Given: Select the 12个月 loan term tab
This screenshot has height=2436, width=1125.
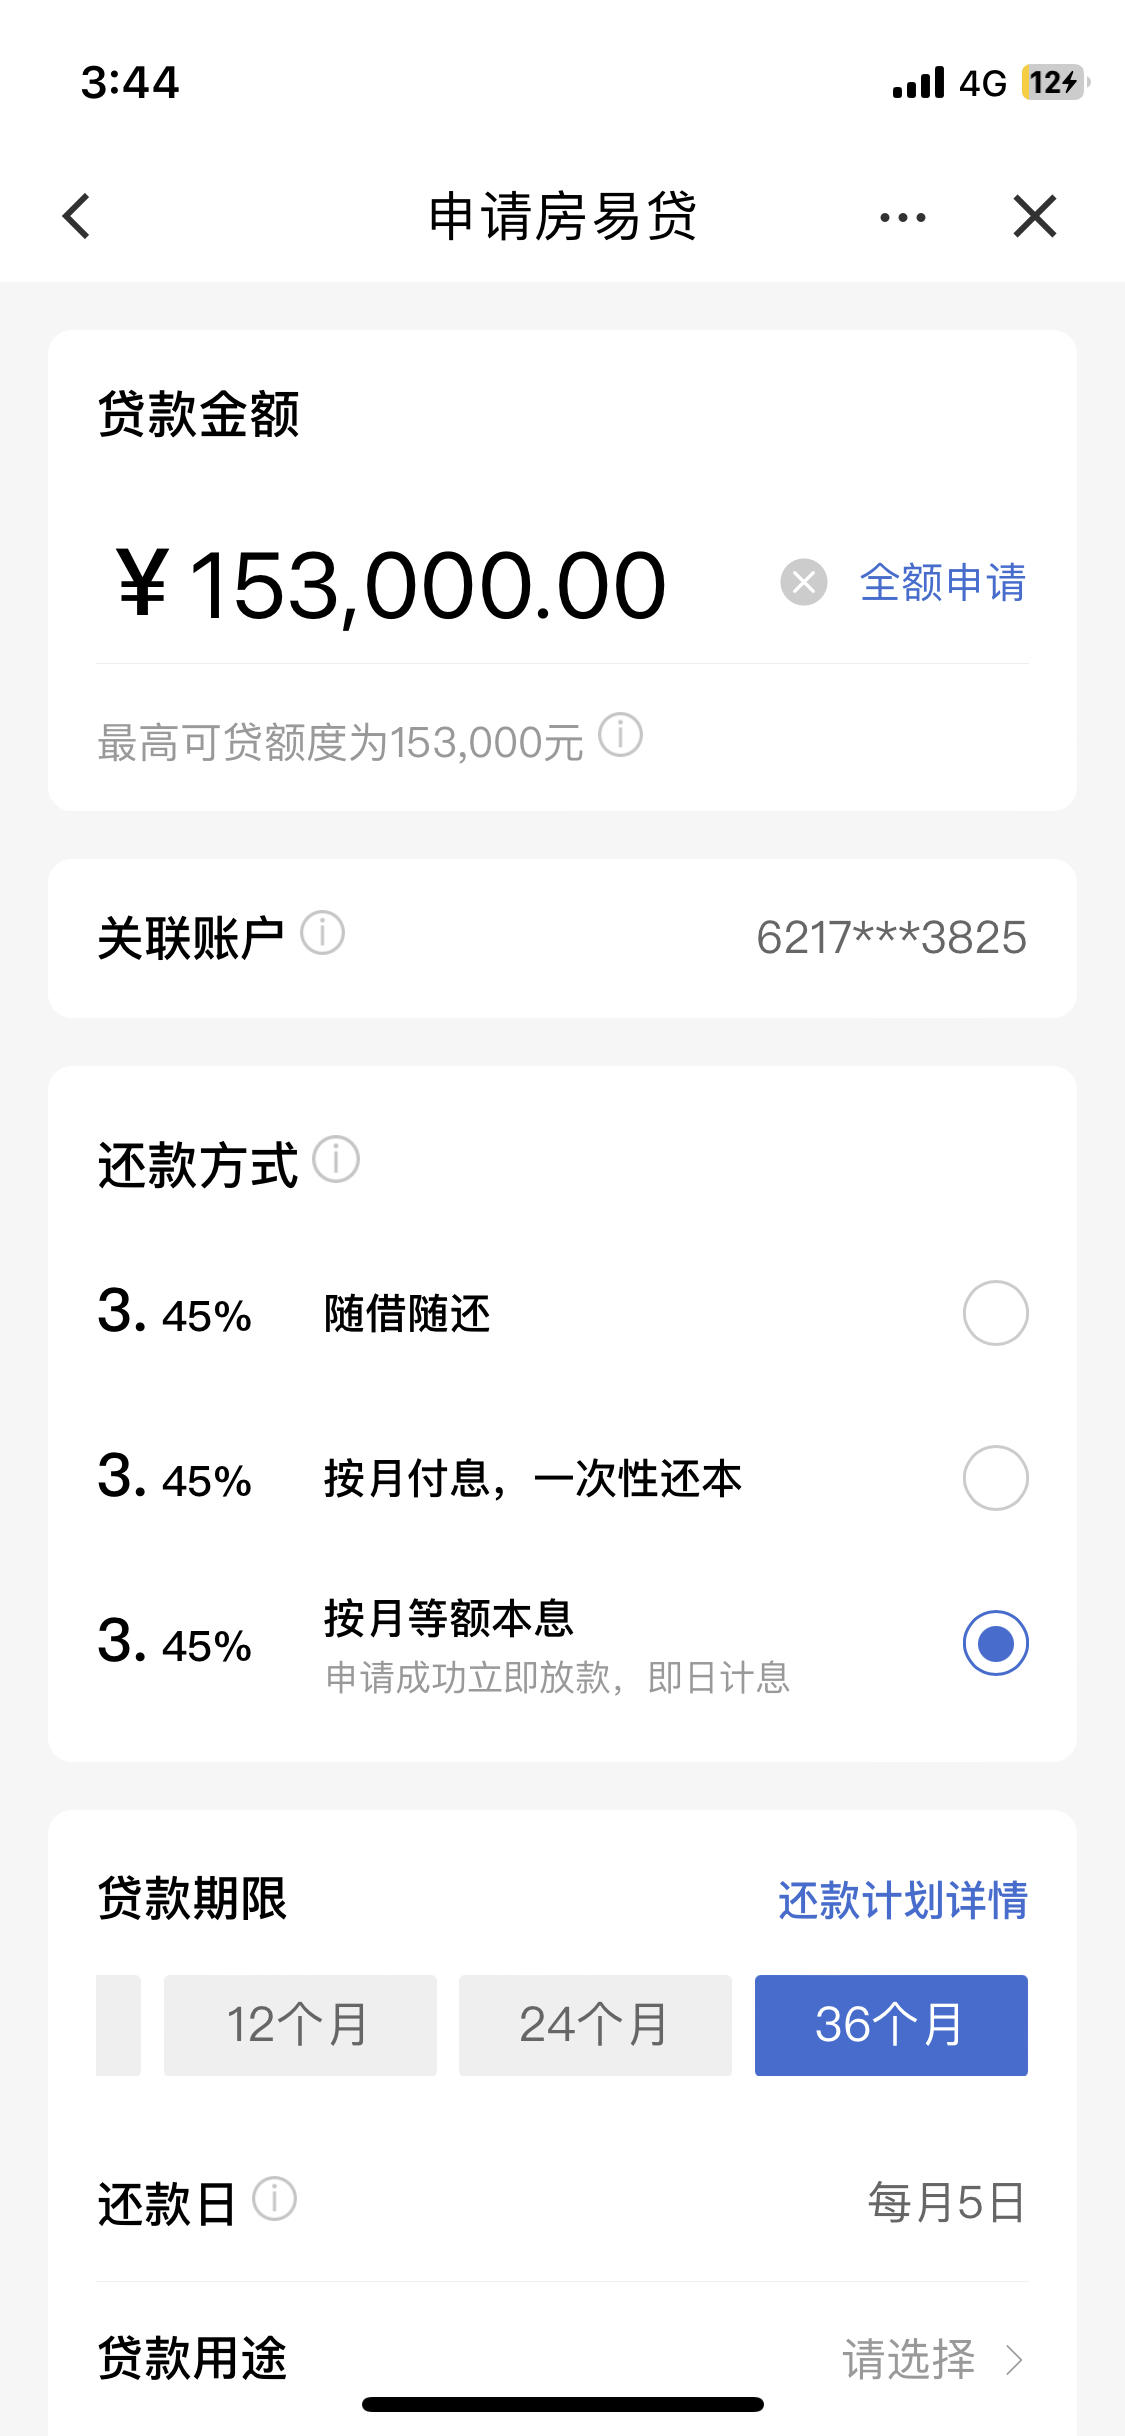Looking at the screenshot, I should [x=300, y=2025].
